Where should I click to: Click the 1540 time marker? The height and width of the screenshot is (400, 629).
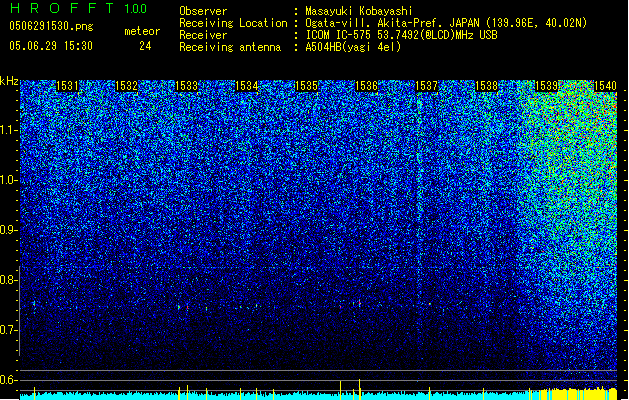click(605, 86)
